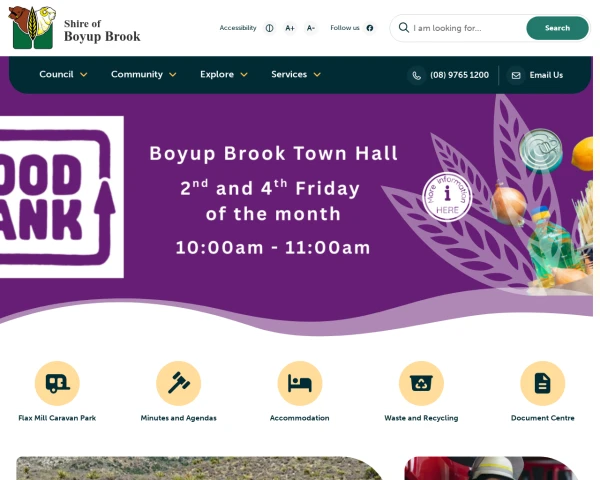The image size is (600, 480).
Task: Click the phone handset icon
Action: 417,75
